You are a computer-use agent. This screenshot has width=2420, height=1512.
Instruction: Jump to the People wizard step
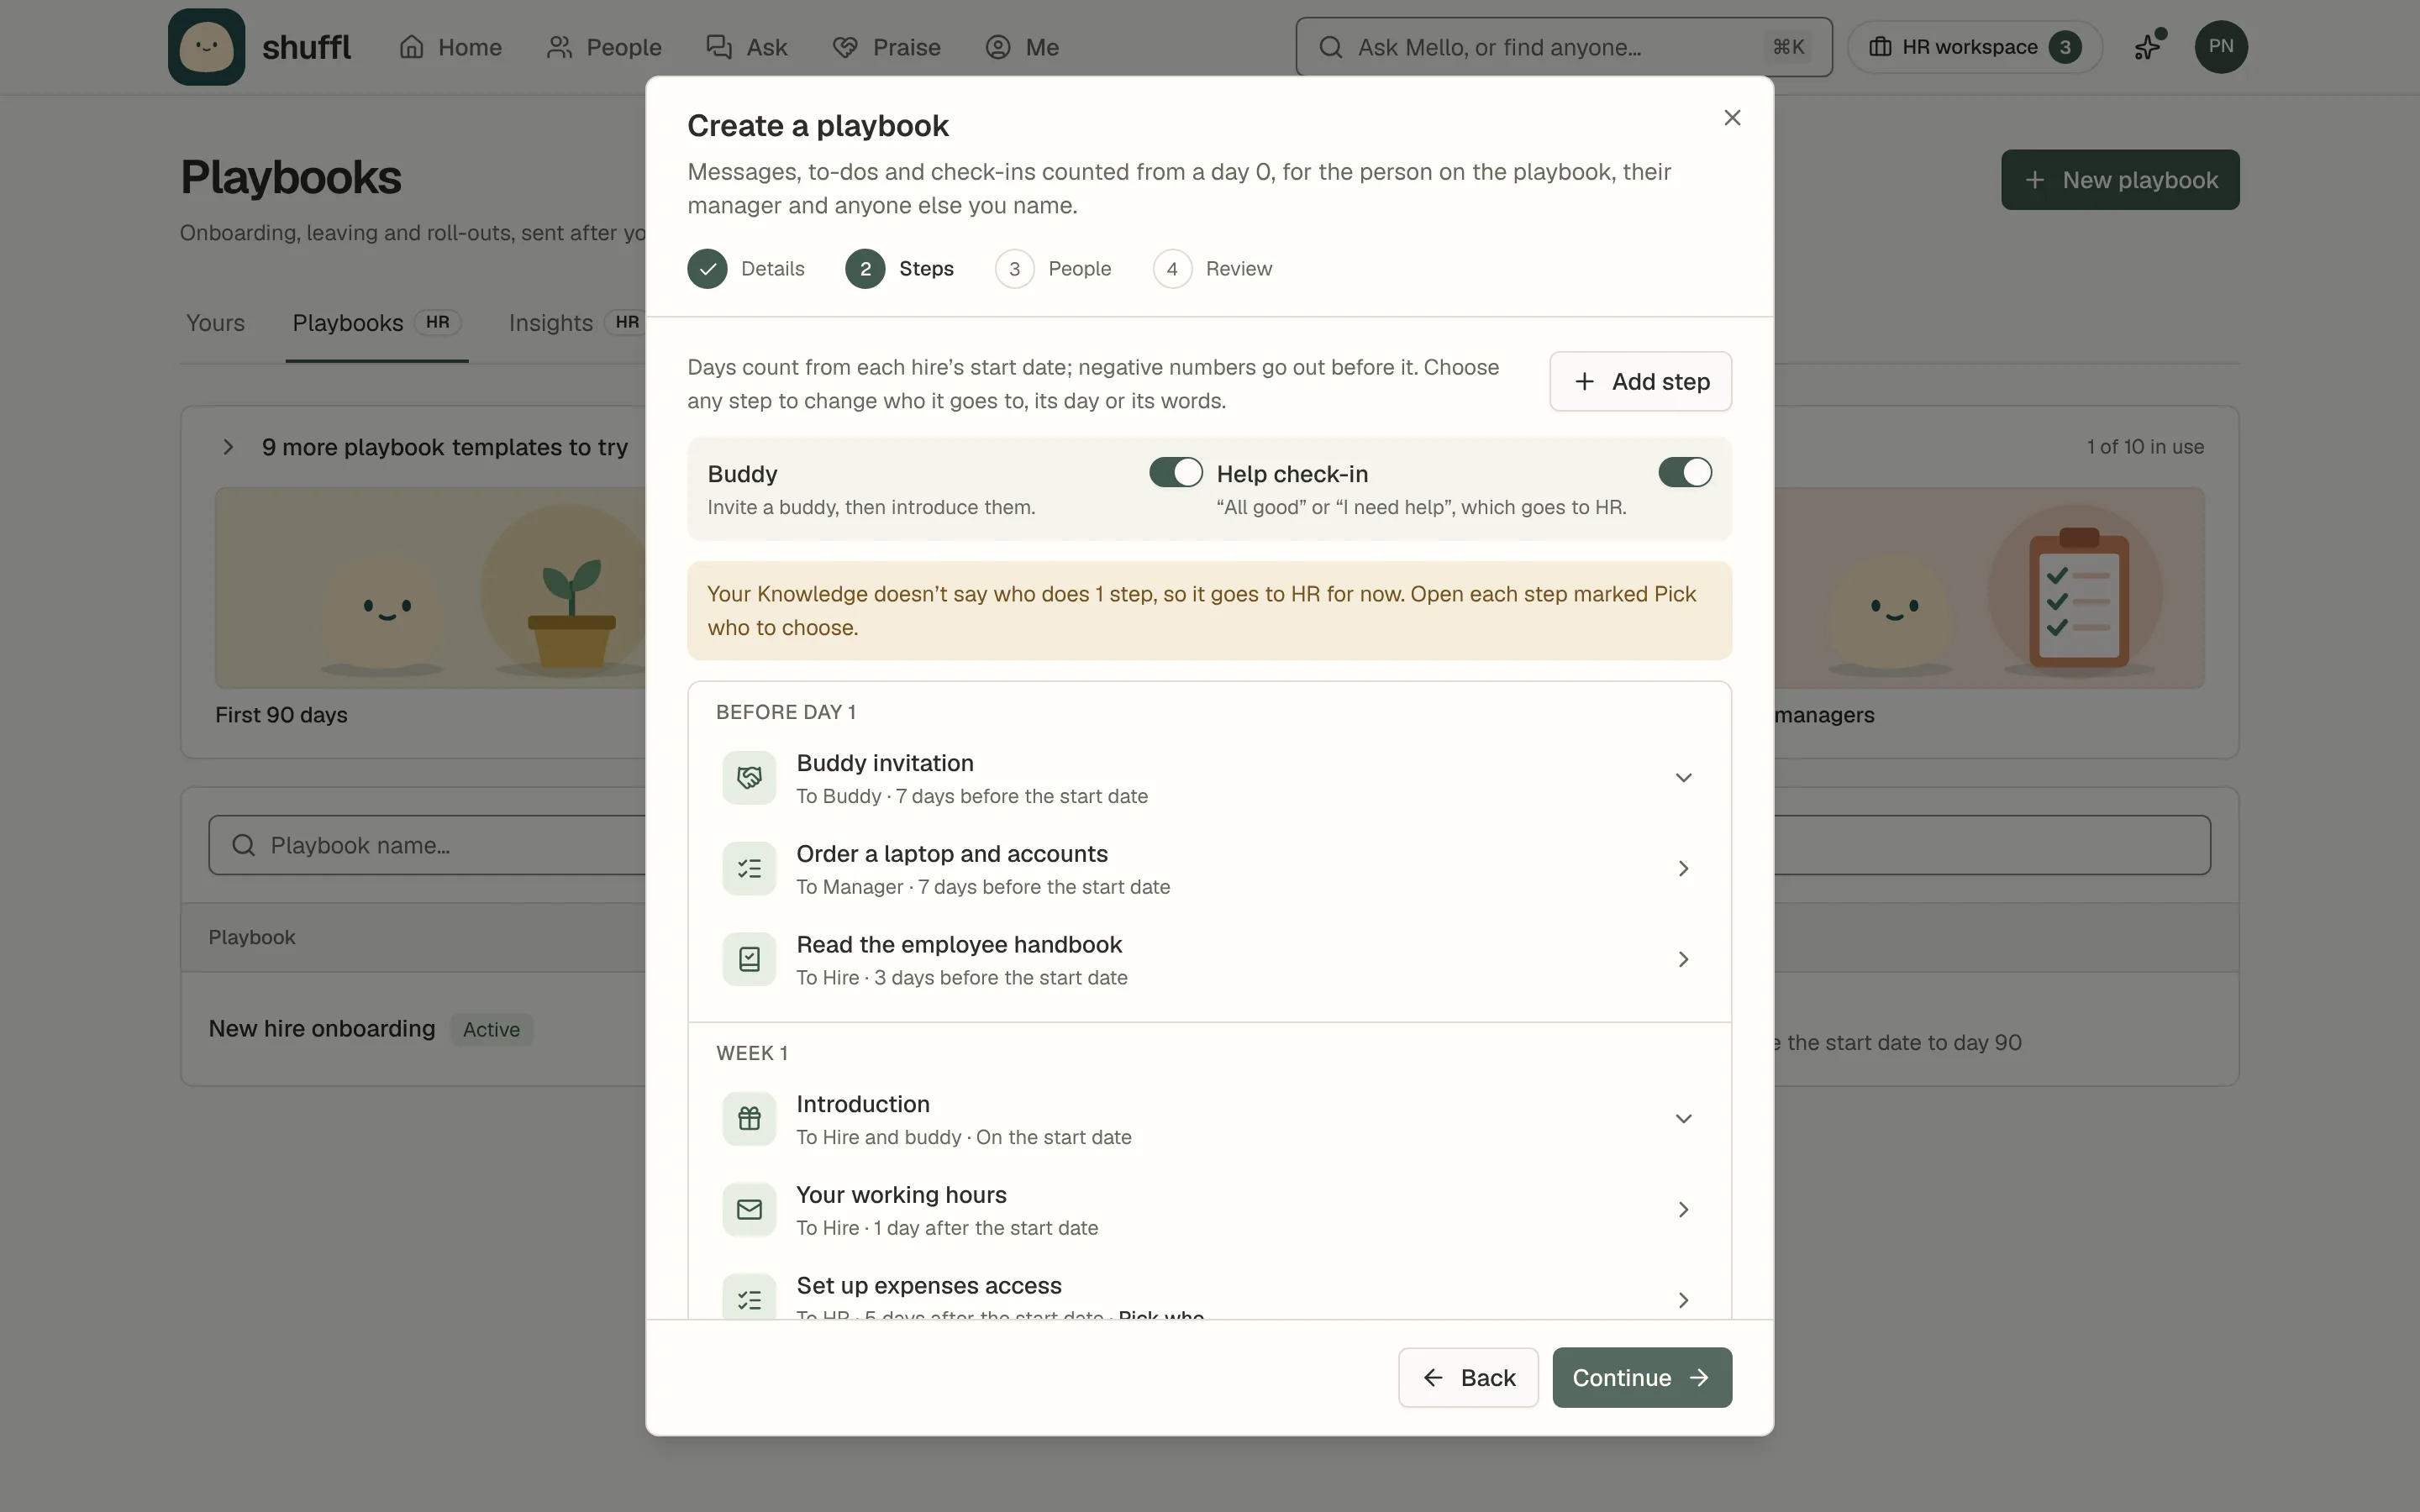[x=1053, y=269]
